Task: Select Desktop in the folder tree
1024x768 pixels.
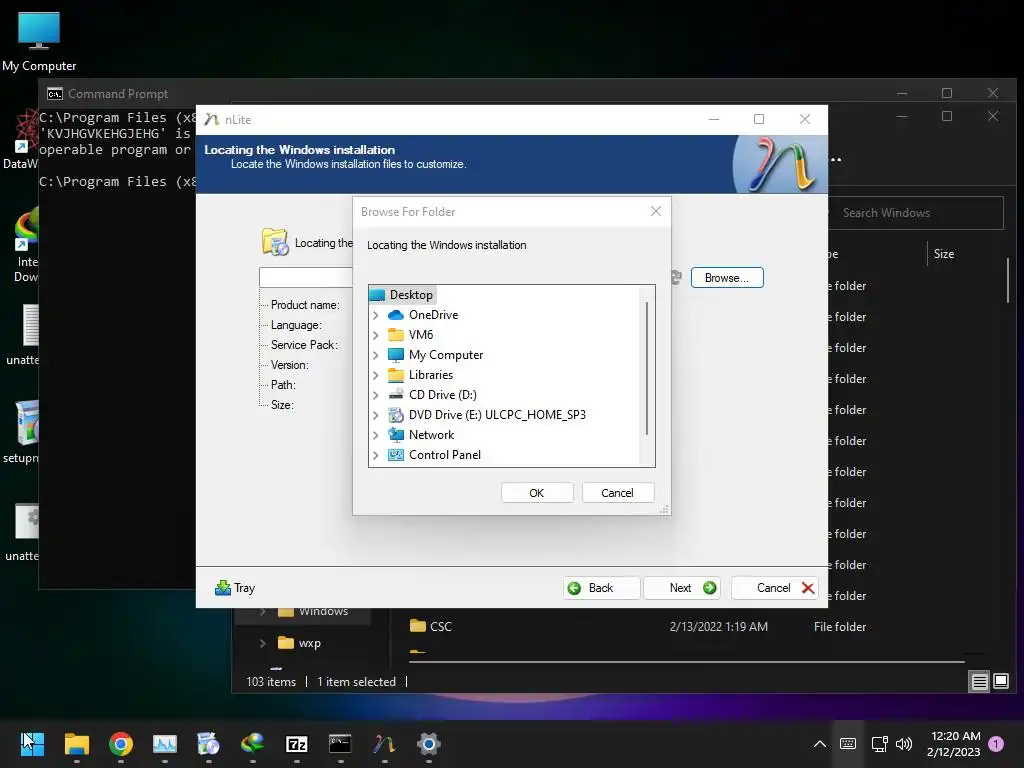Action: [x=411, y=295]
